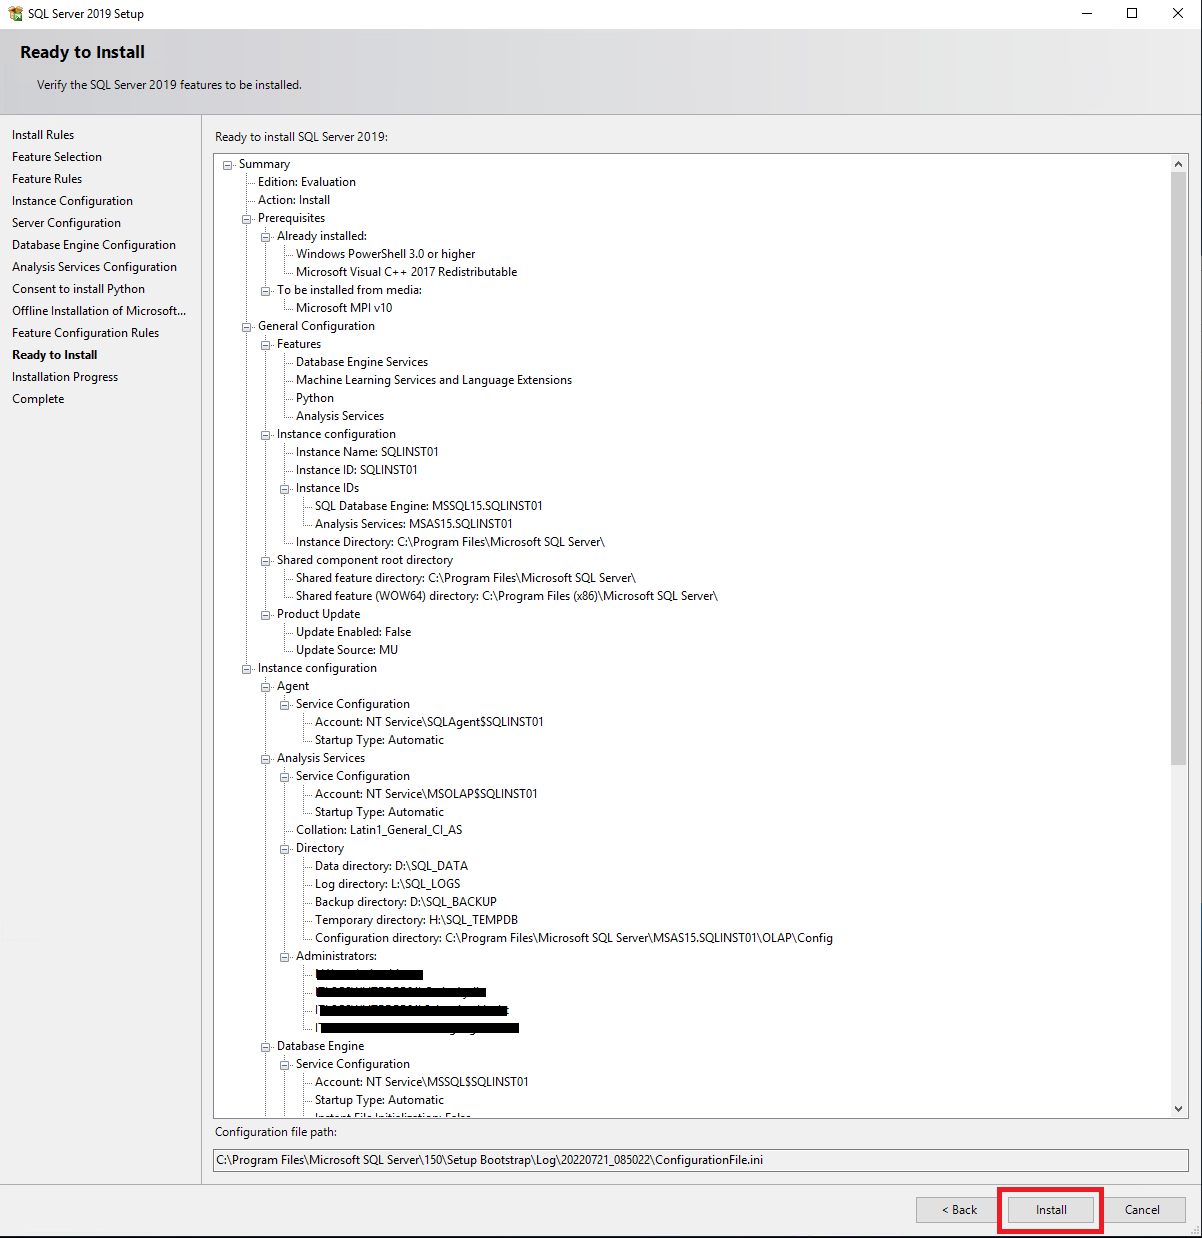Go back with the < Back button

coord(959,1210)
